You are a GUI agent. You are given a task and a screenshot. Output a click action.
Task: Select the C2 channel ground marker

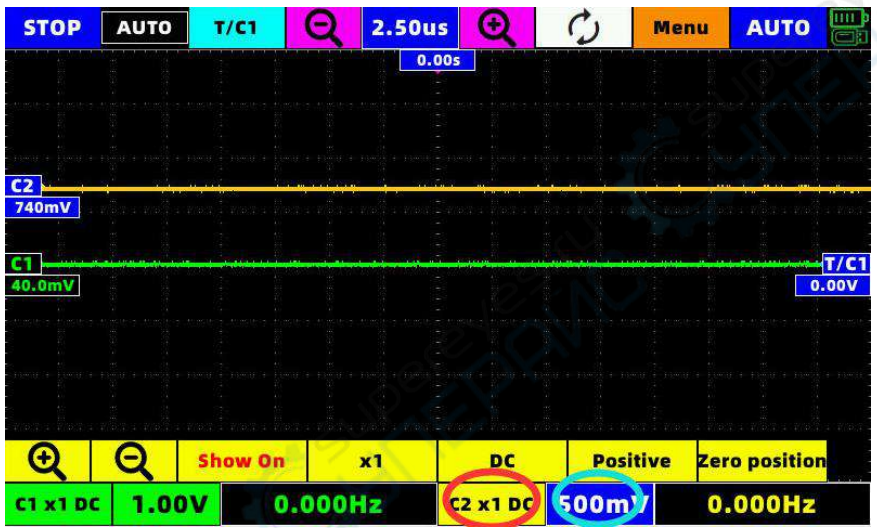click(23, 186)
